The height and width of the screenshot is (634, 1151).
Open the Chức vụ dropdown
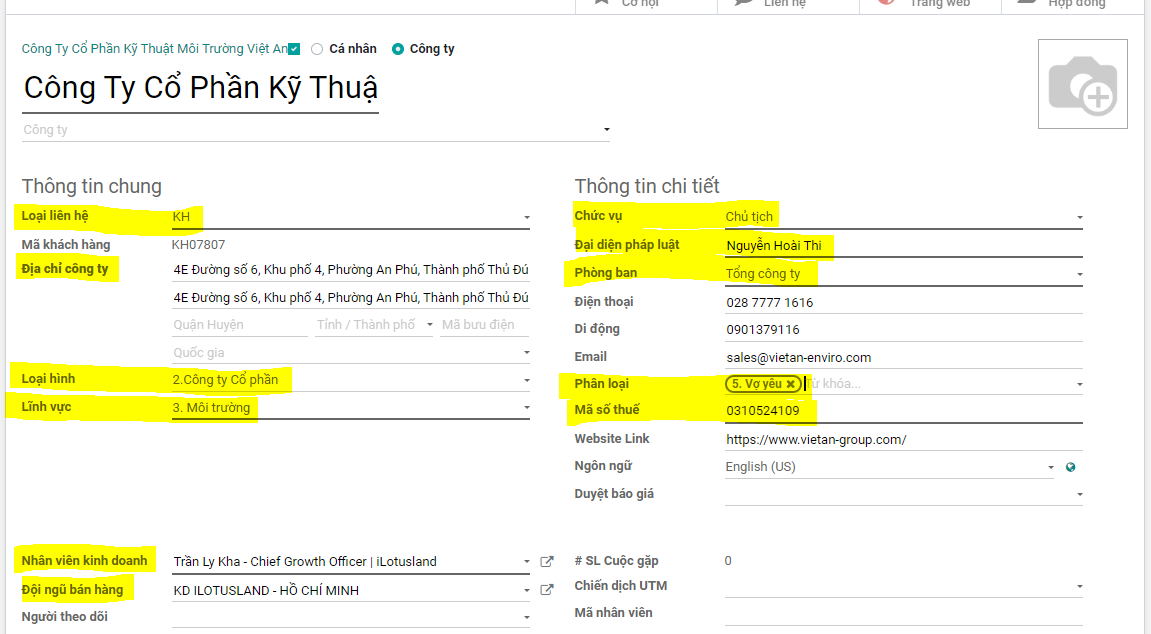click(x=1080, y=217)
